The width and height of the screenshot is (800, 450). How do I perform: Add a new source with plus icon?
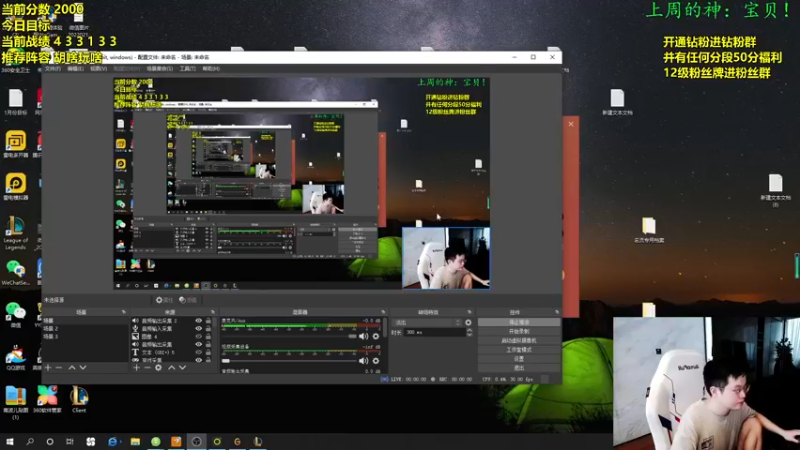click(136, 367)
